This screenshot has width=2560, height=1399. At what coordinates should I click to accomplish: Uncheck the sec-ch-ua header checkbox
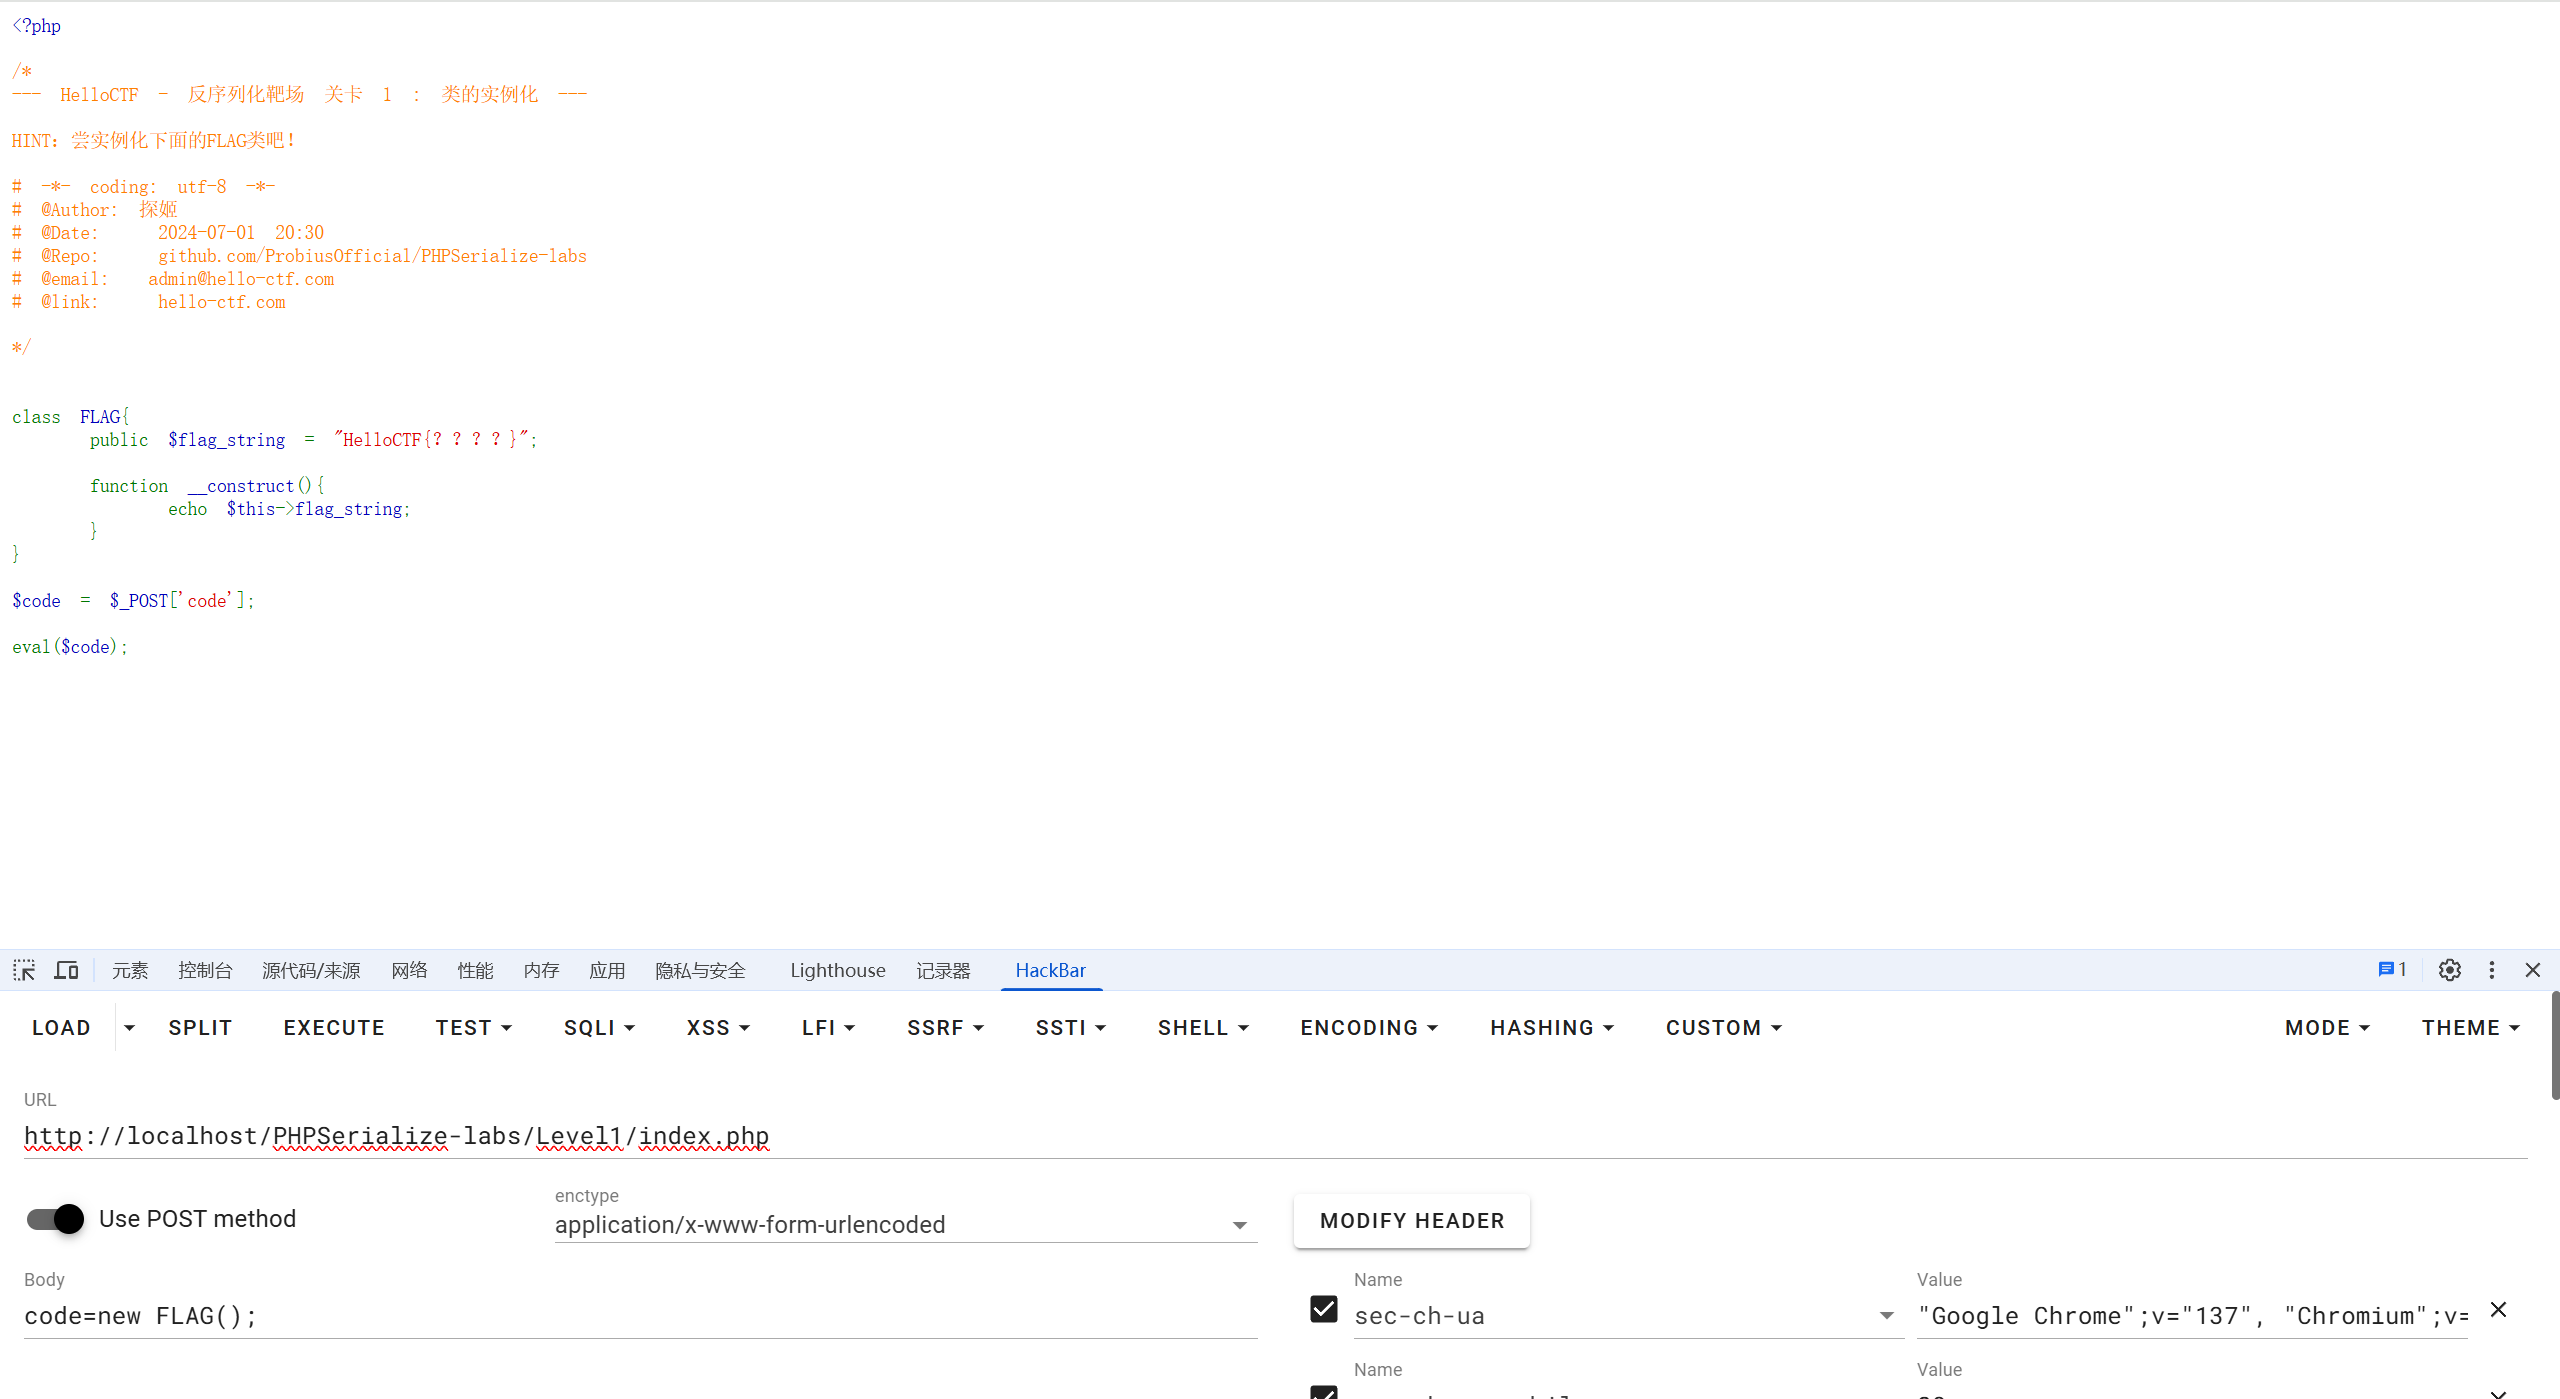tap(1322, 1309)
